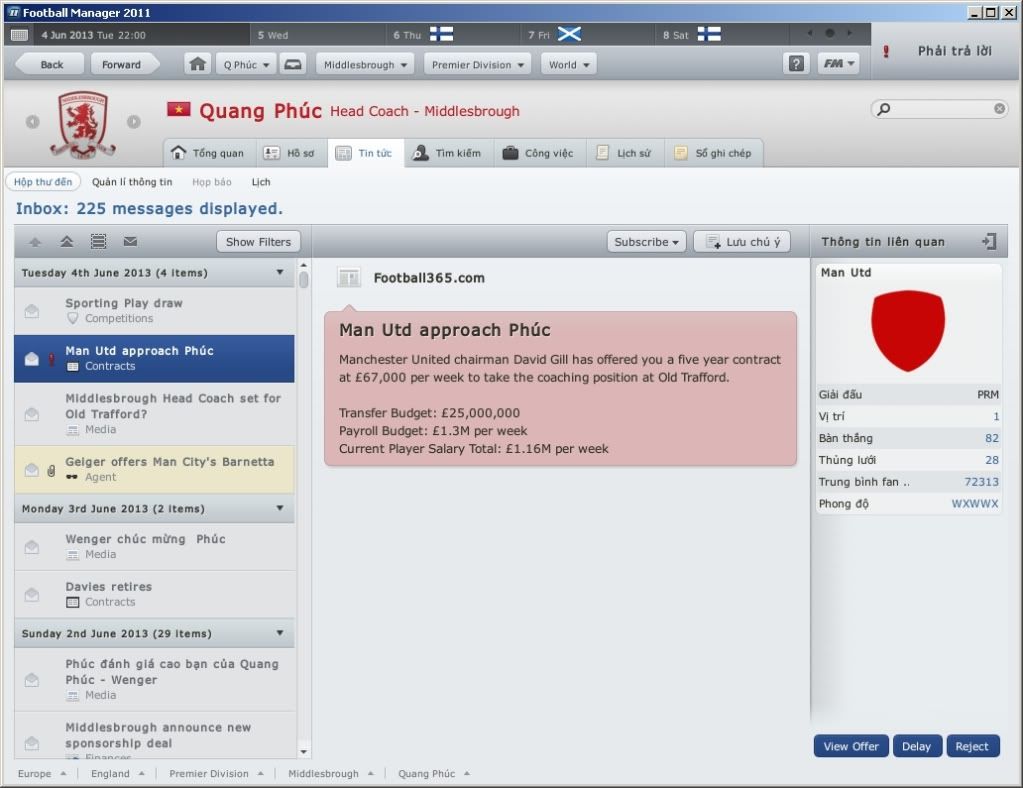The image size is (1023, 788).
Task: Click envelope icon of Sporting Play draw message
Action: click(31, 311)
